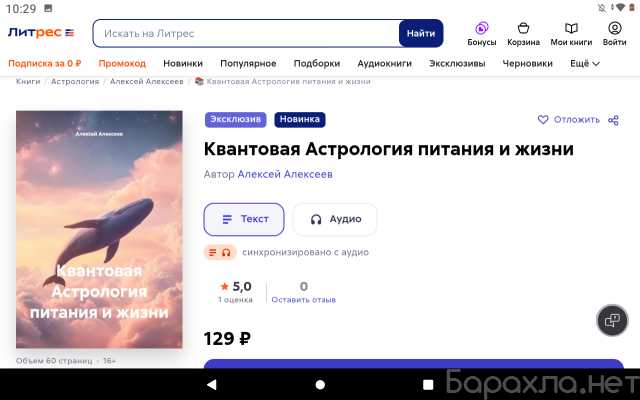Tap the Android home circle button

coord(320,384)
